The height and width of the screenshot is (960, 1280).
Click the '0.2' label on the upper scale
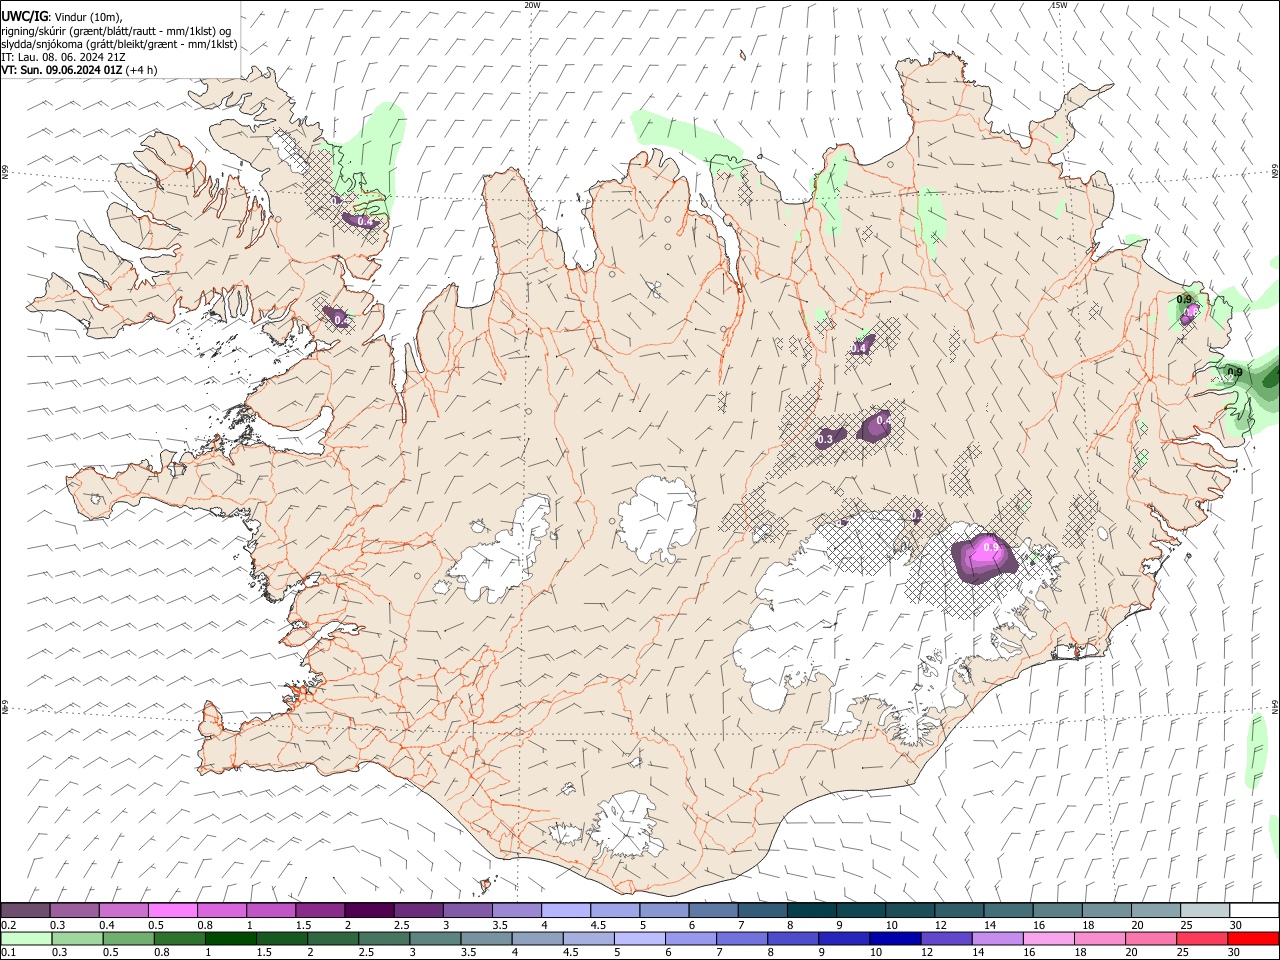point(7,925)
